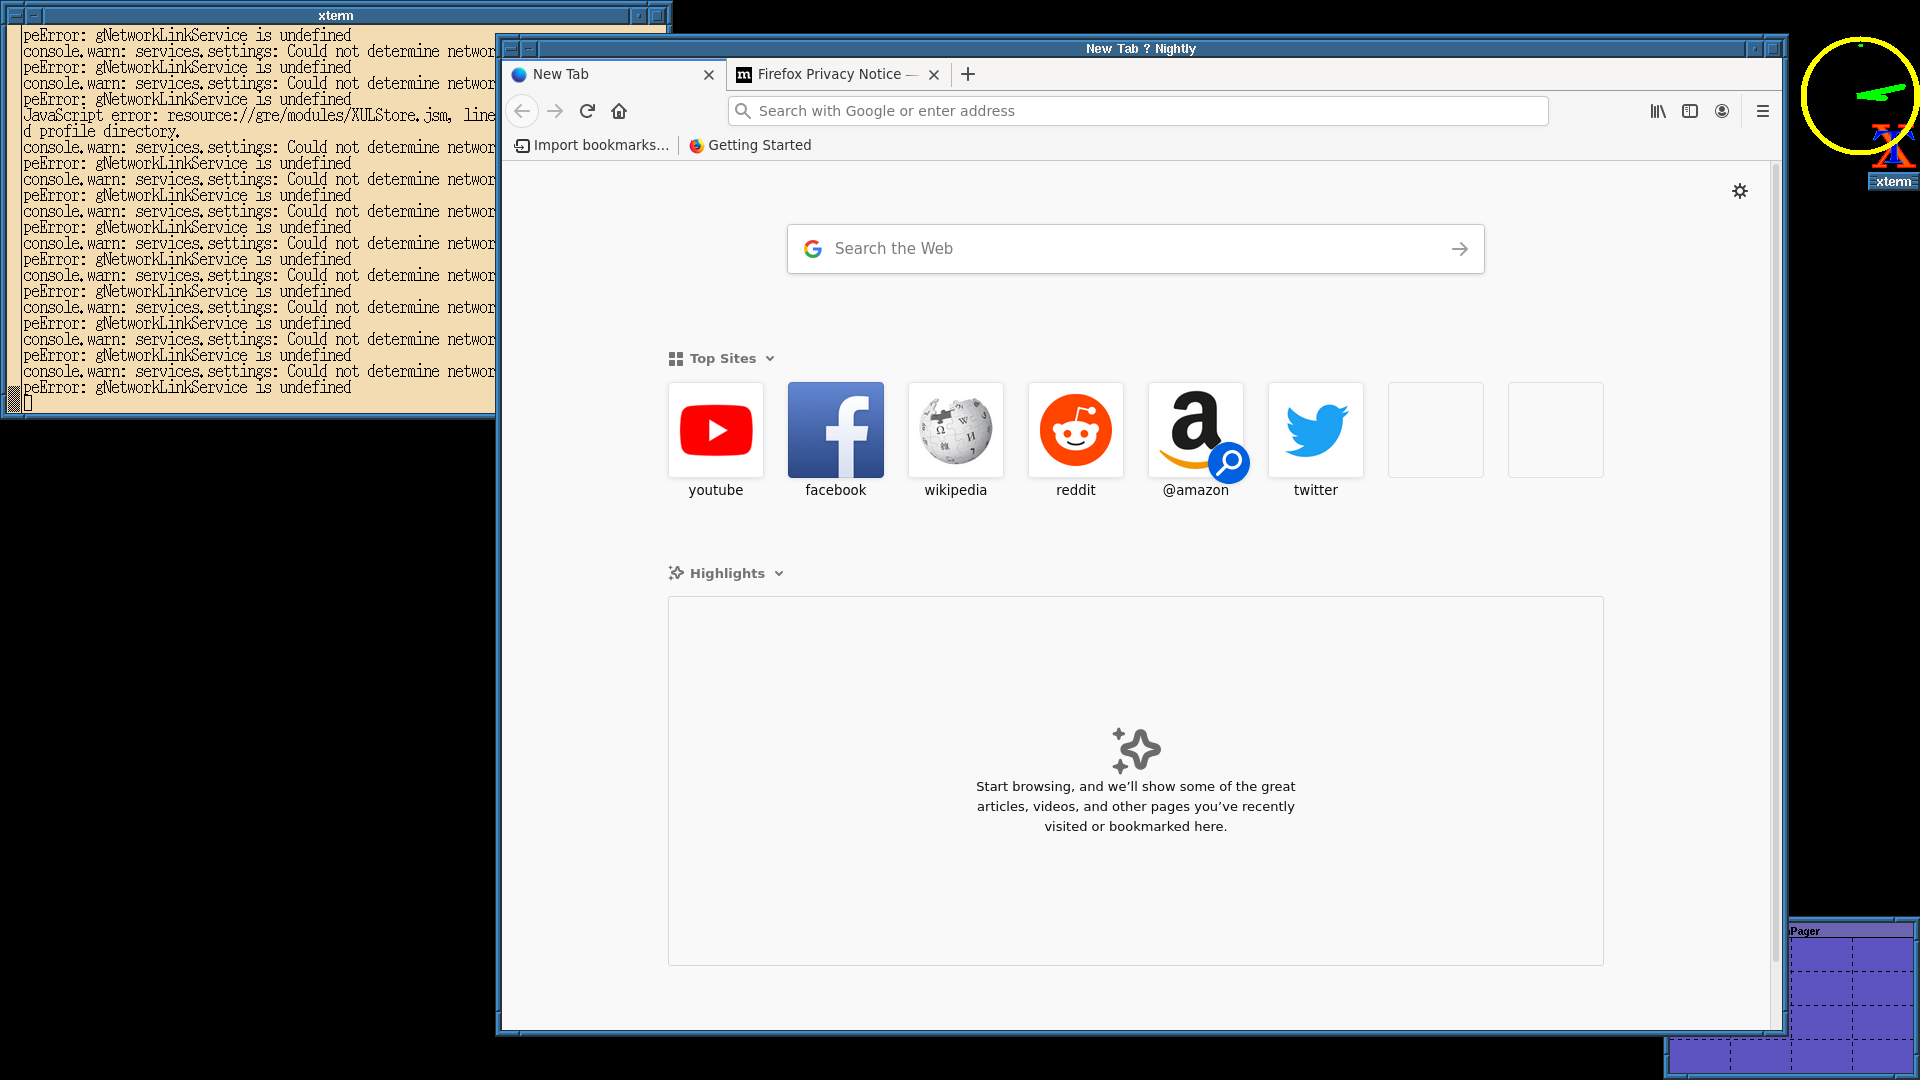Switch to Firefox Privacy Notice tab
This screenshot has width=1920, height=1080.
click(x=828, y=74)
